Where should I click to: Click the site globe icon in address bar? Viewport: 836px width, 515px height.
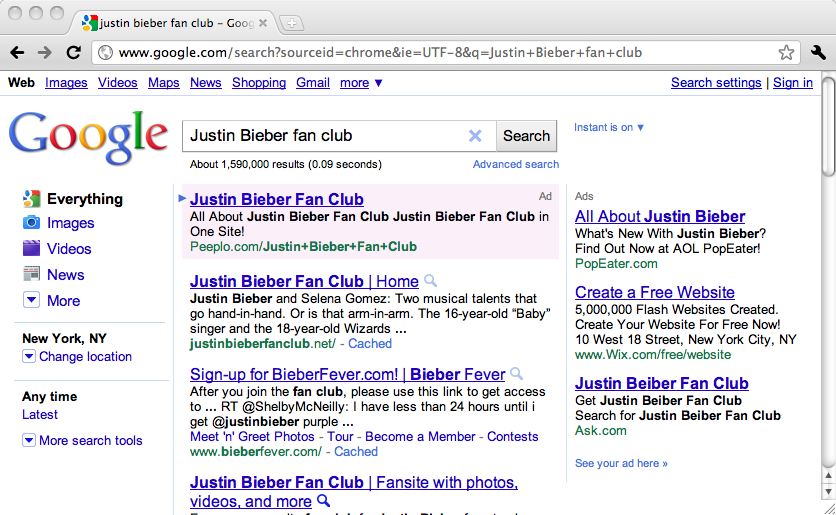tap(106, 52)
